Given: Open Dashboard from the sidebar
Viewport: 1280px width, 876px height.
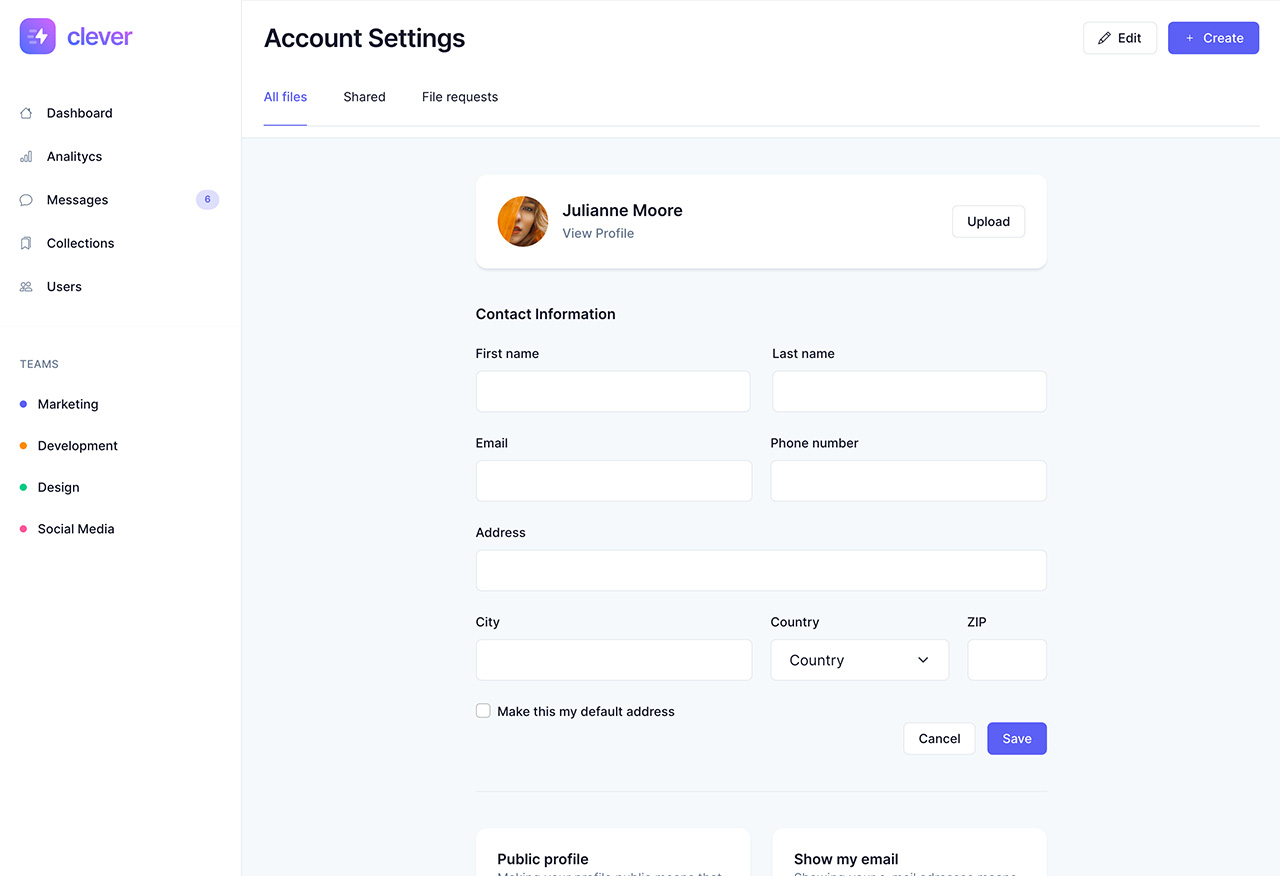Looking at the screenshot, I should [x=79, y=113].
